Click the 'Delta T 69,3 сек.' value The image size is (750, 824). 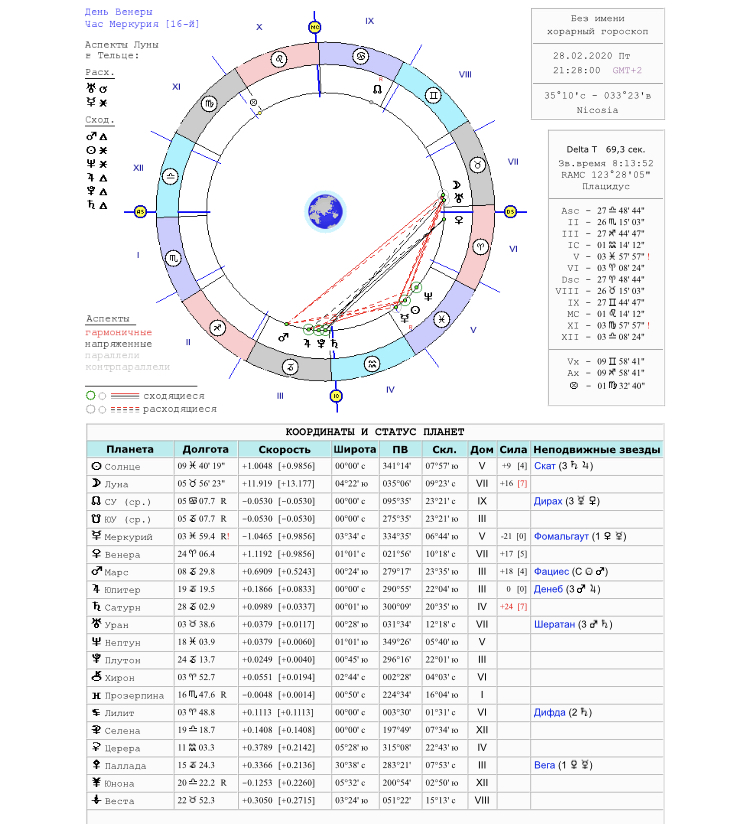[605, 149]
